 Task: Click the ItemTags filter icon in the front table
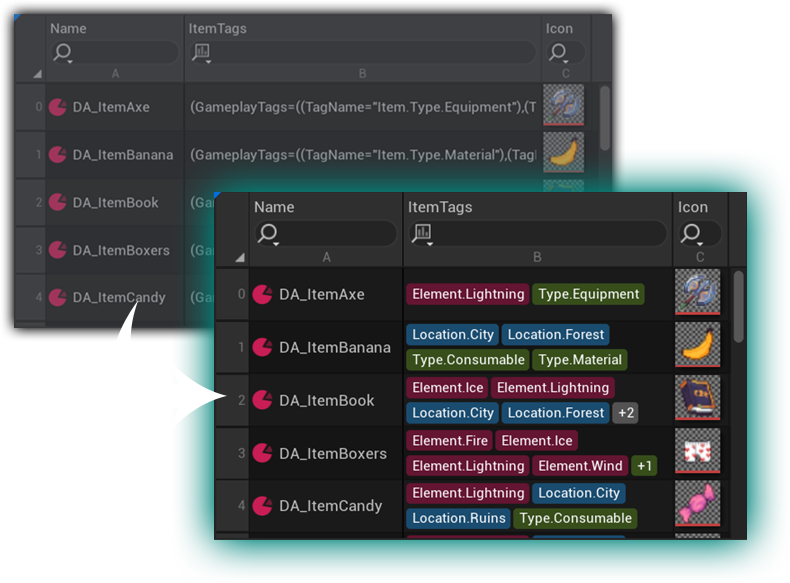[421, 234]
